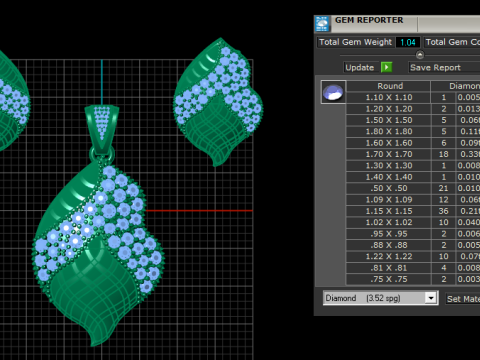Select the large pendant model in viewport
Viewport: 480px width, 360px height.
pyautogui.click(x=98, y=253)
